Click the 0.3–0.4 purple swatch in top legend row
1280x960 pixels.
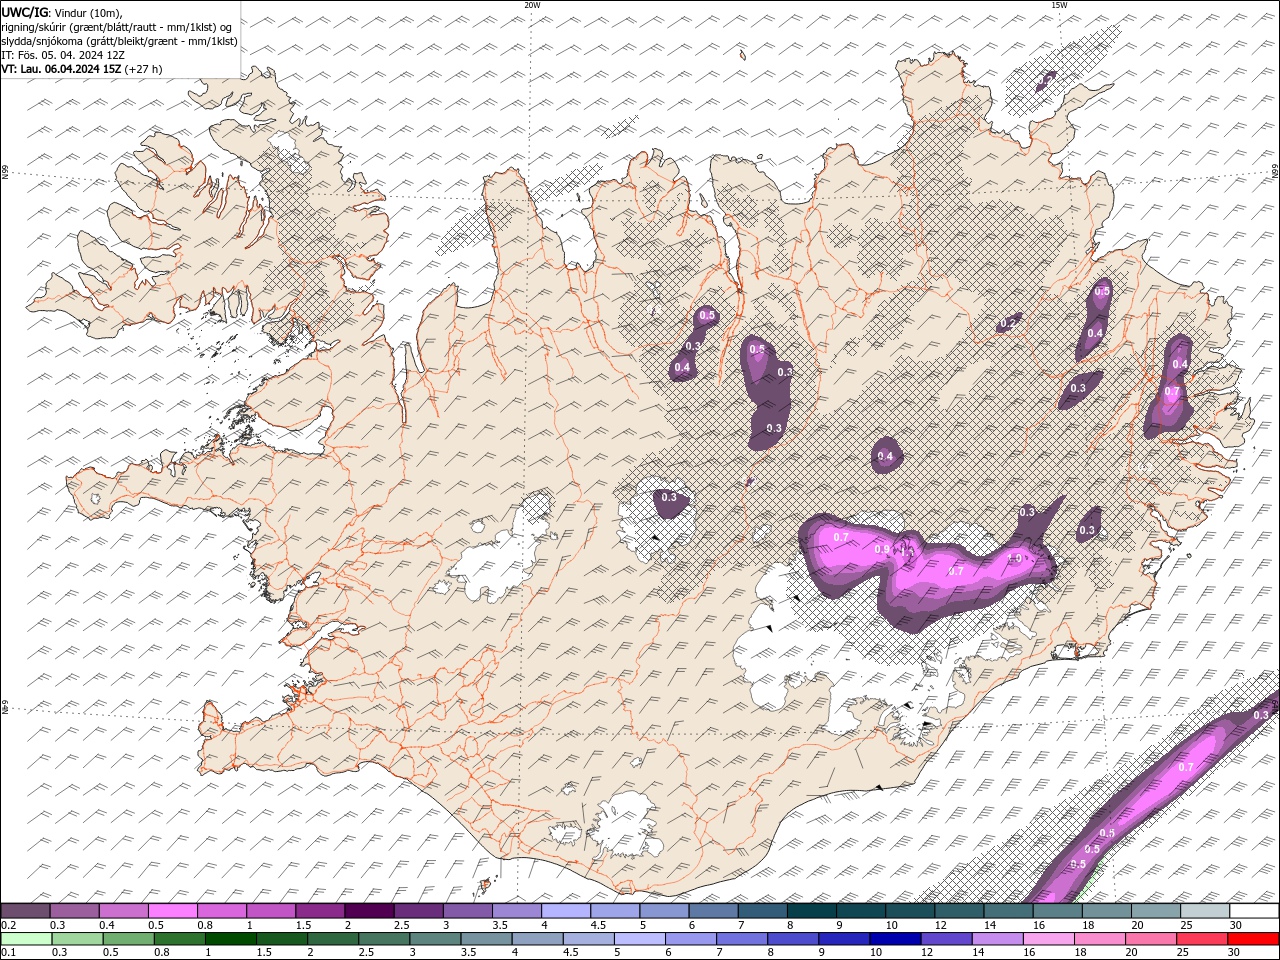click(x=74, y=911)
